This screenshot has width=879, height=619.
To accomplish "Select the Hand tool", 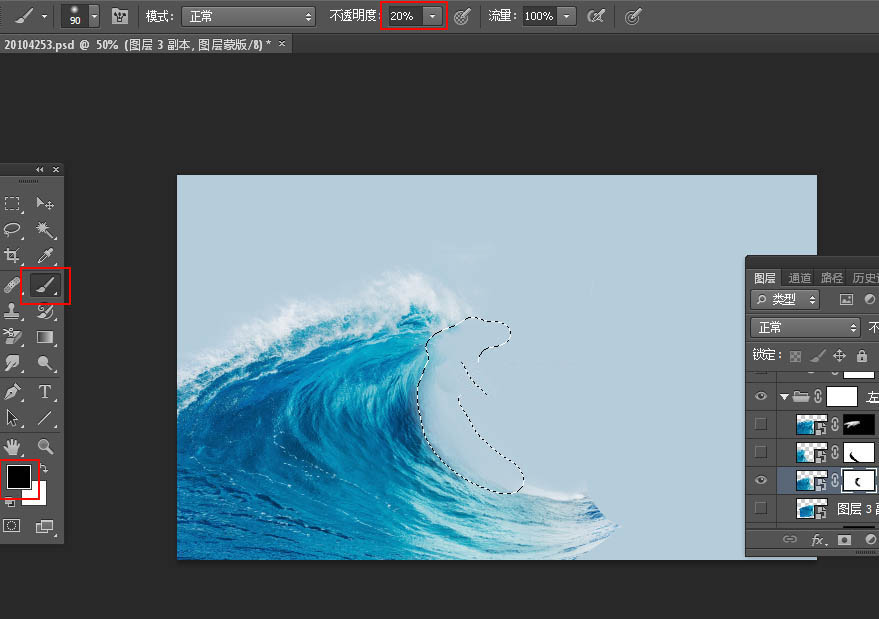I will pos(12,447).
